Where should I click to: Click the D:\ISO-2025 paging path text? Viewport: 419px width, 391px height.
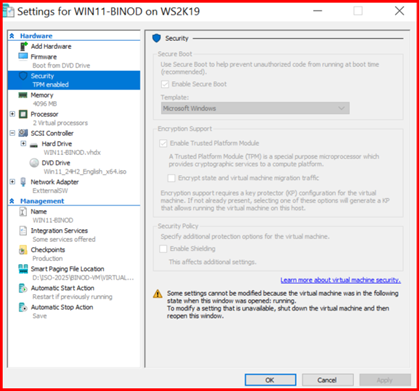[x=83, y=277]
